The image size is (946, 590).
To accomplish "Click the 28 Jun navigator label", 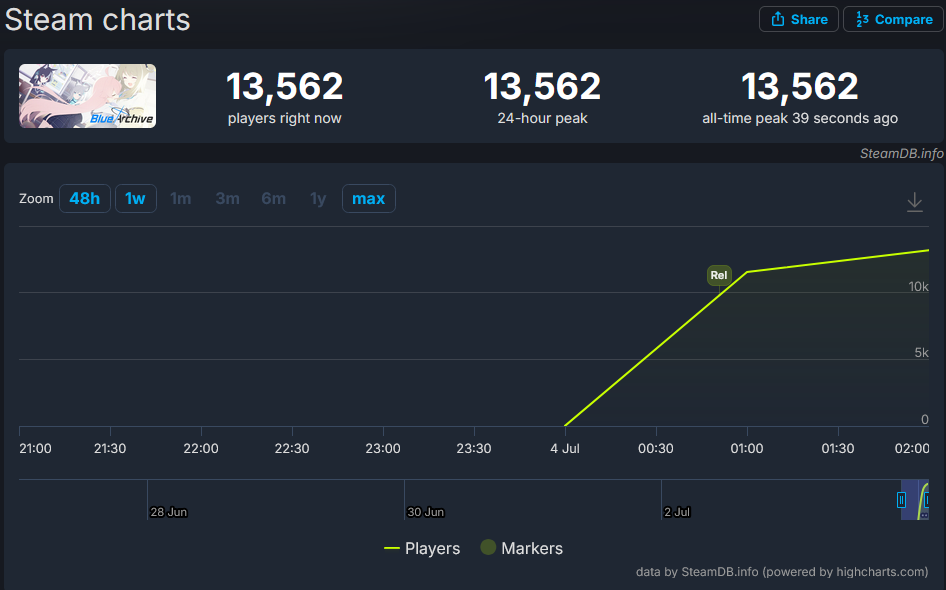I will 169,512.
